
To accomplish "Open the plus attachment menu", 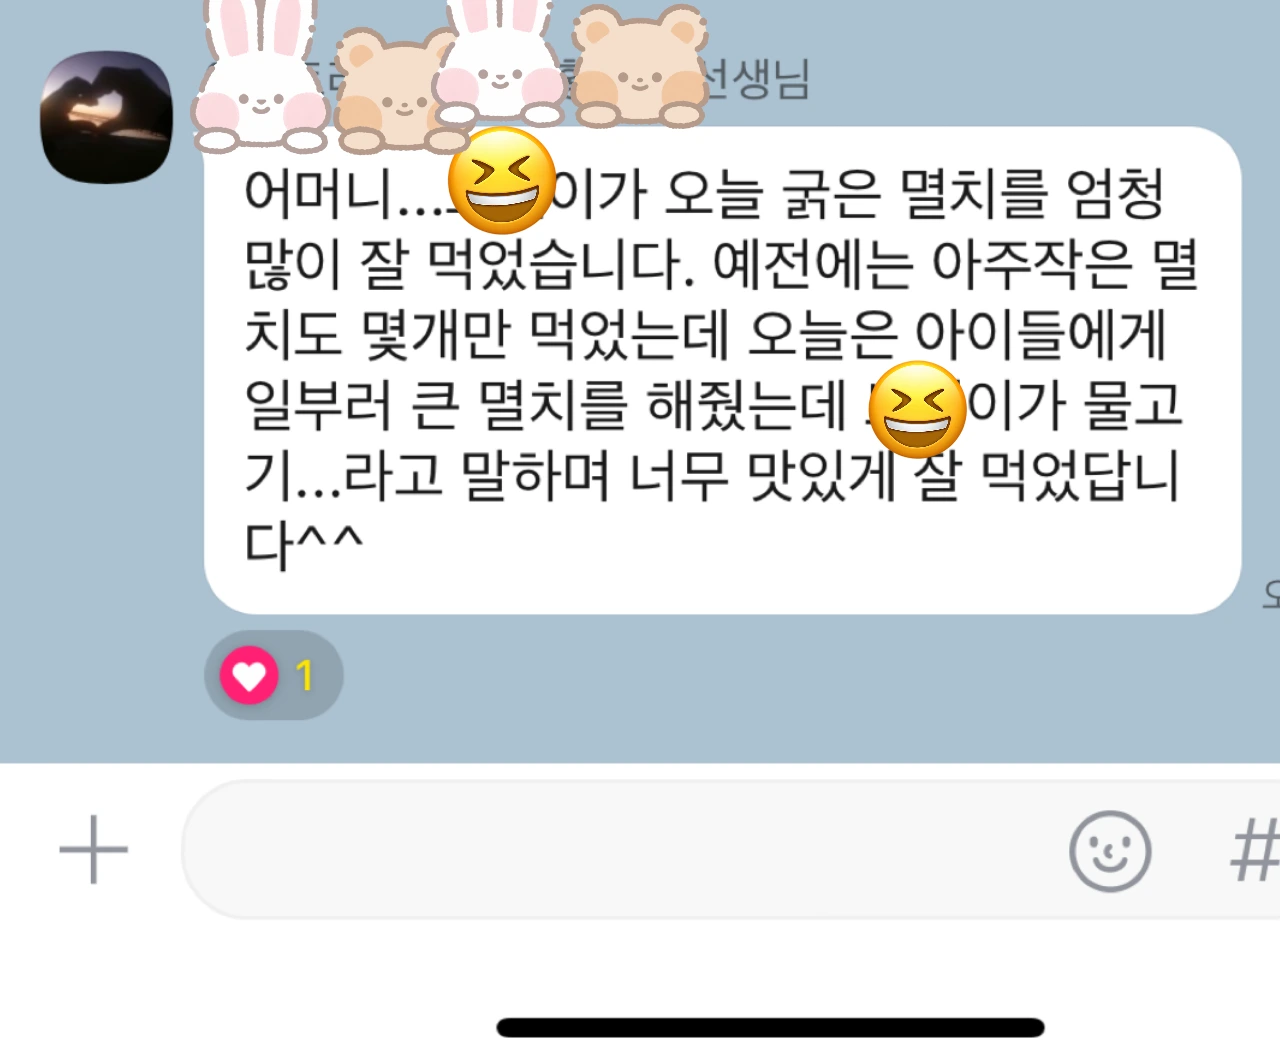I will pos(94,849).
